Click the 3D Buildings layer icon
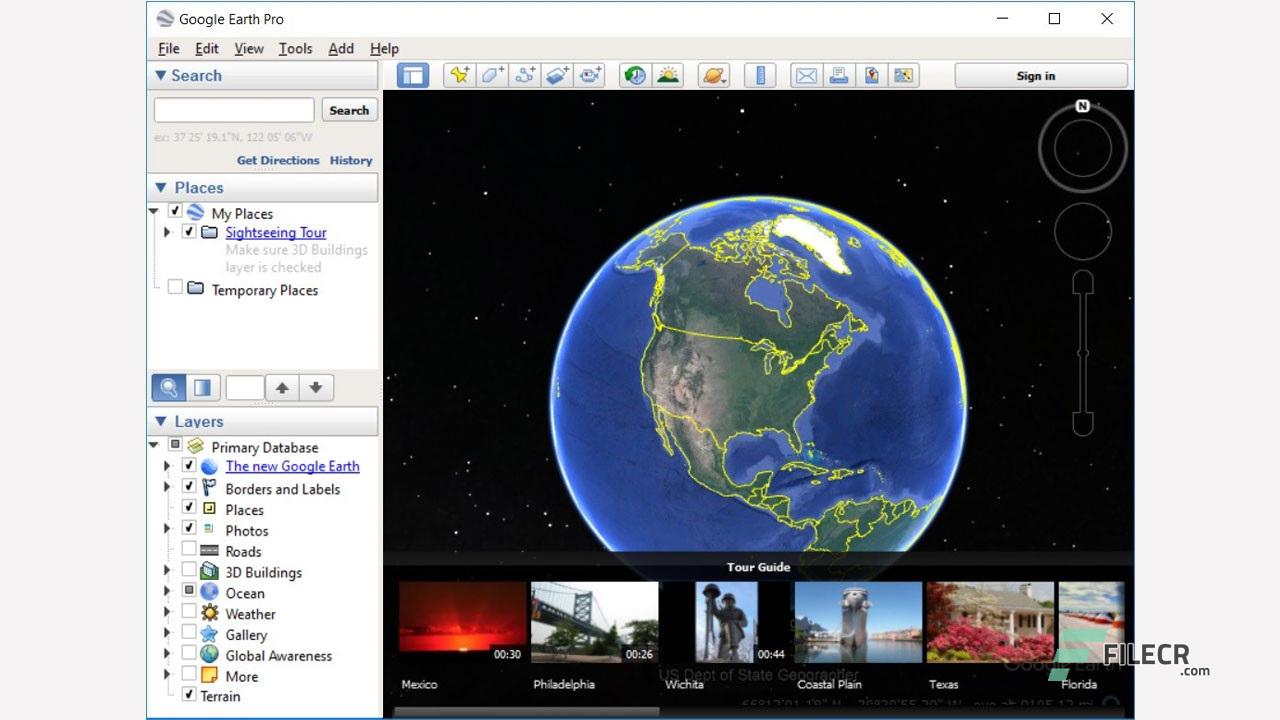 click(209, 572)
